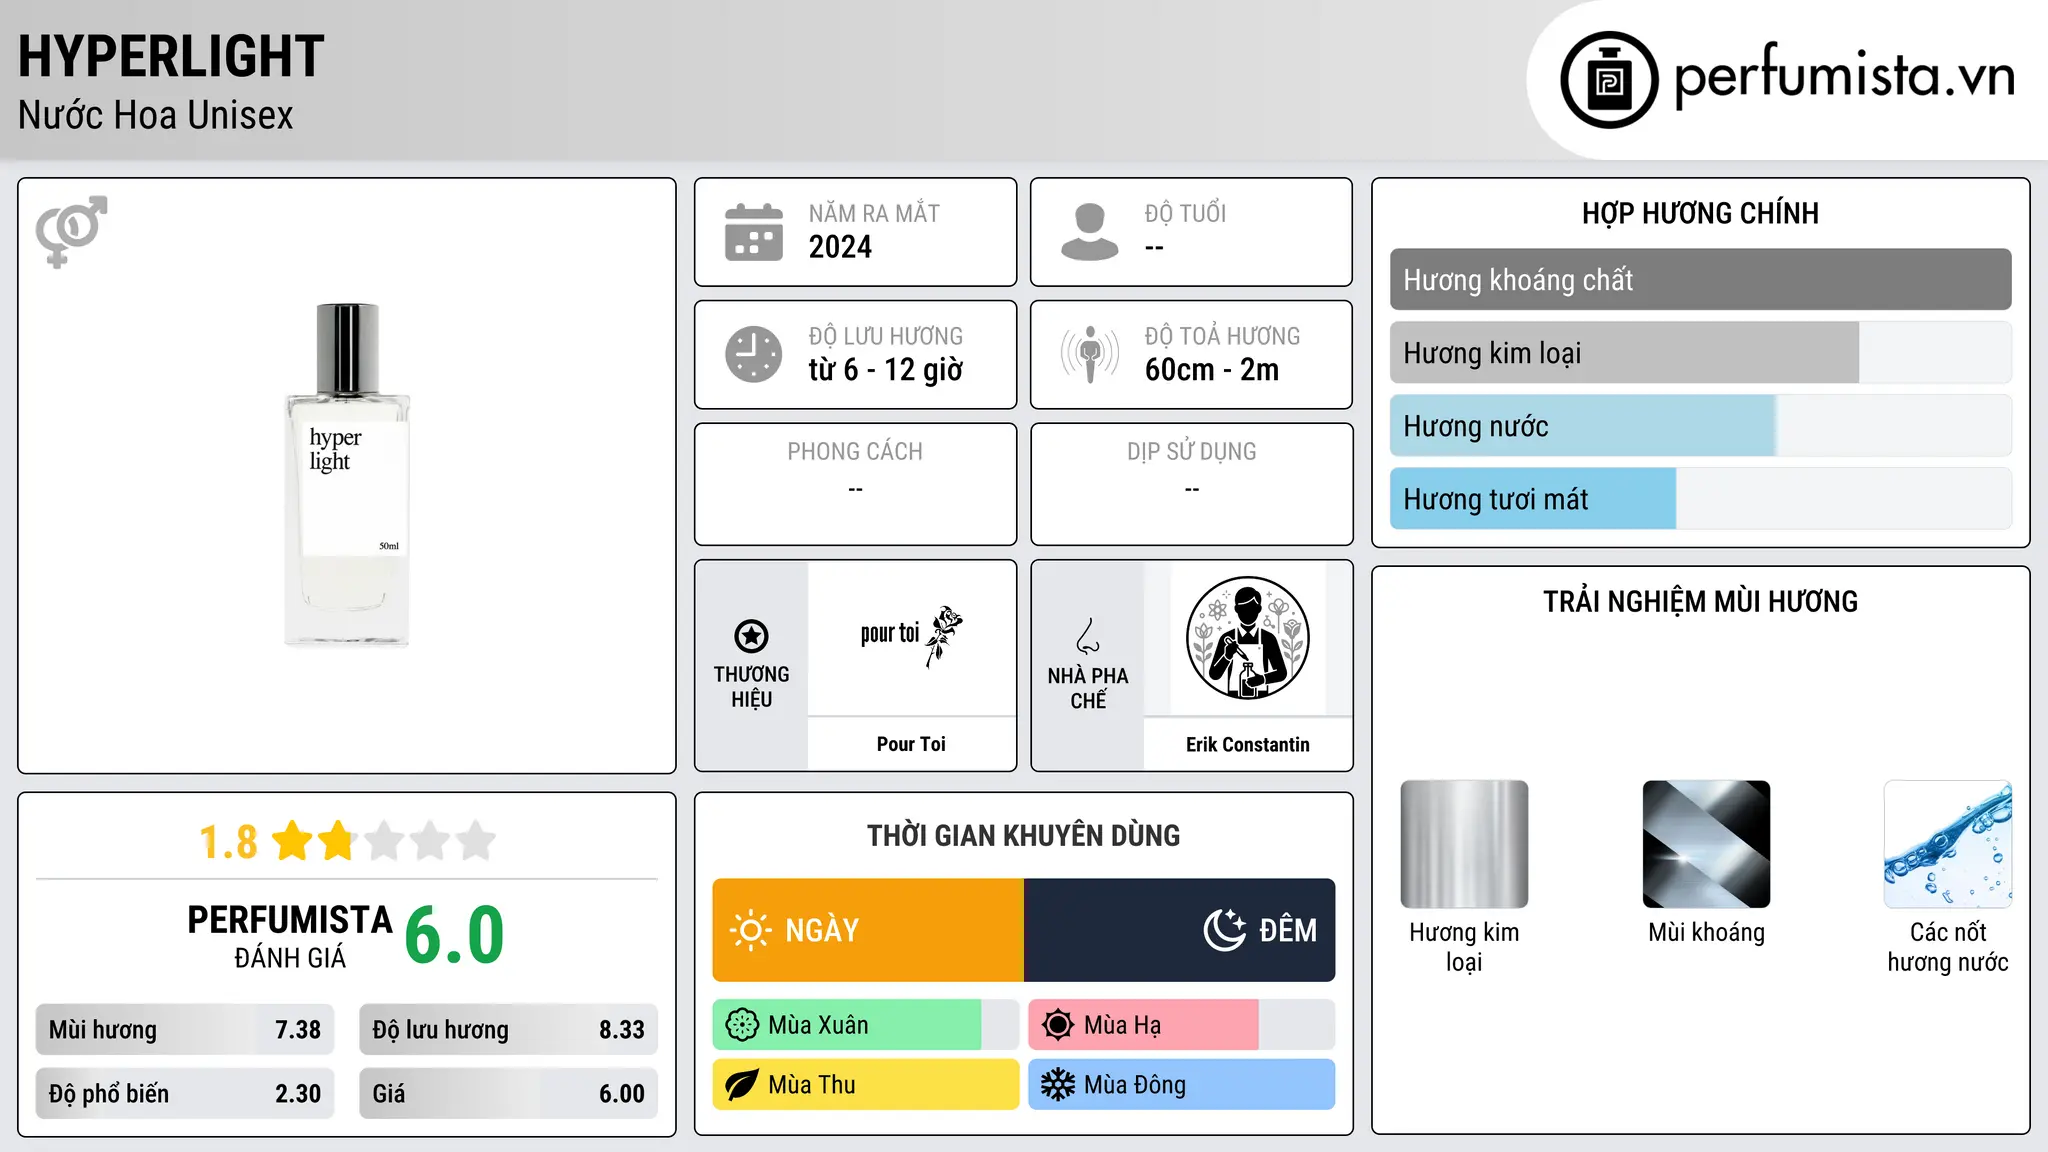Click the green 6.0 Perfumista score
Image resolution: width=2048 pixels, height=1152 pixels.
tap(454, 935)
